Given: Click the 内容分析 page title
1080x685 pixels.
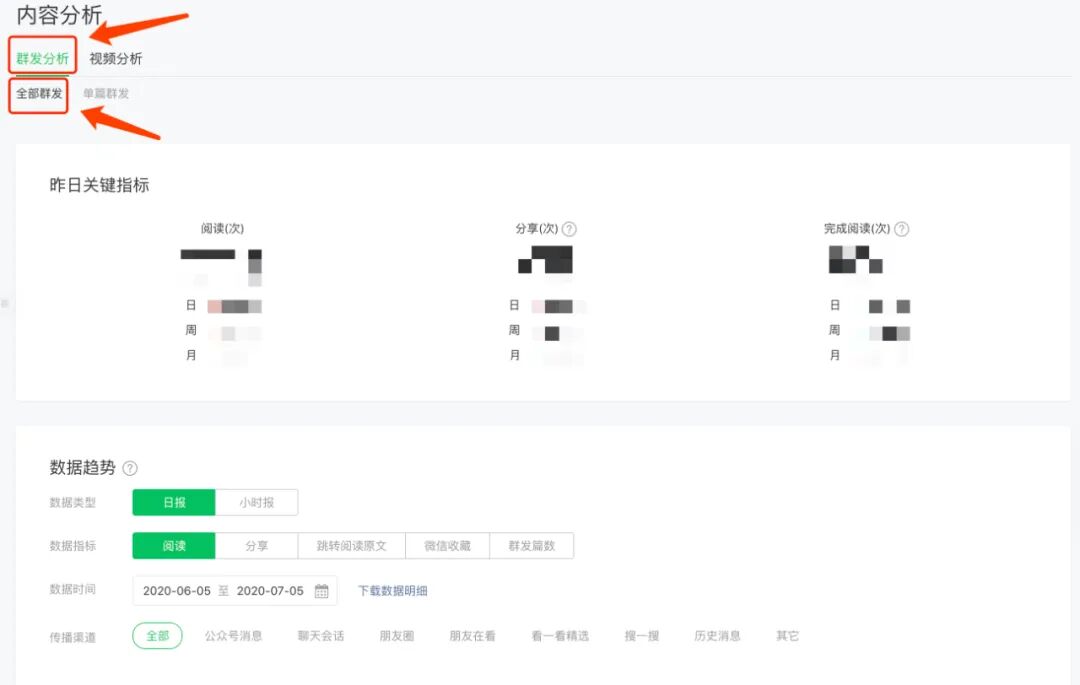Looking at the screenshot, I should coord(59,15).
